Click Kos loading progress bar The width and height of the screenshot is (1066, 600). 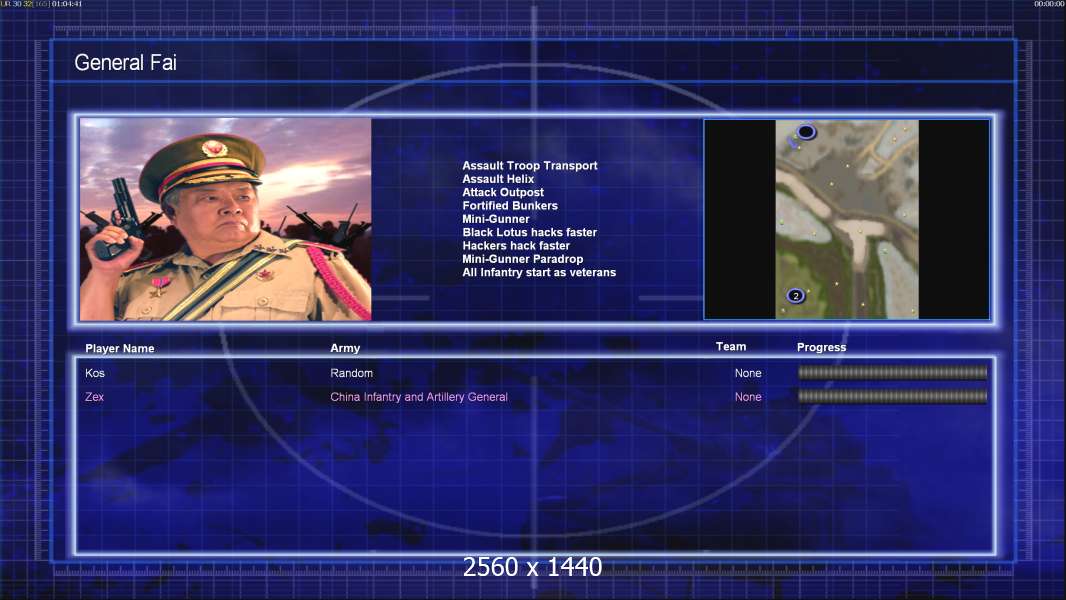893,372
